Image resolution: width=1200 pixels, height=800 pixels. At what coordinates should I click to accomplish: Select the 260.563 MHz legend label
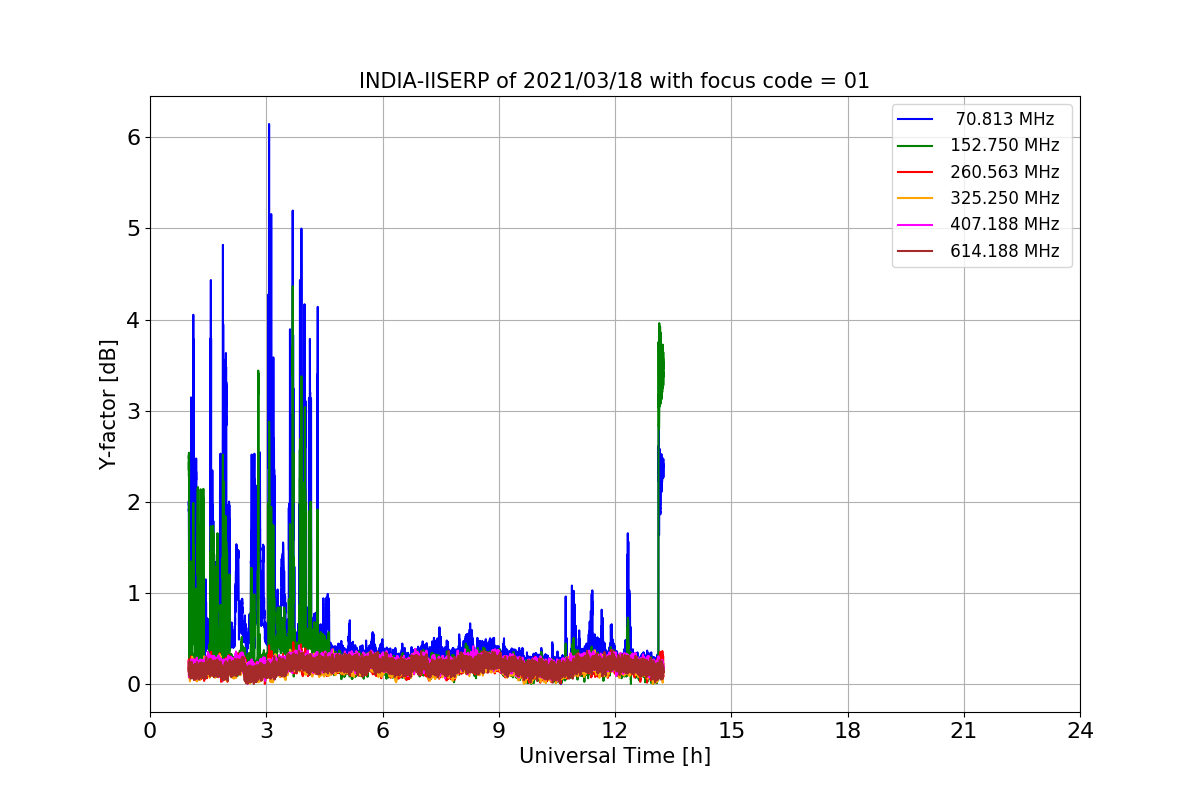[x=1005, y=172]
